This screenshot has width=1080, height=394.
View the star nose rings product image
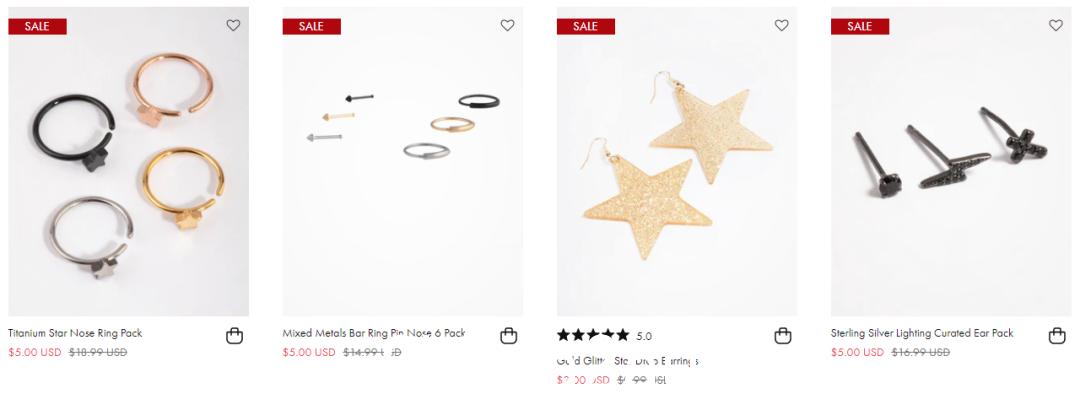[x=129, y=162]
